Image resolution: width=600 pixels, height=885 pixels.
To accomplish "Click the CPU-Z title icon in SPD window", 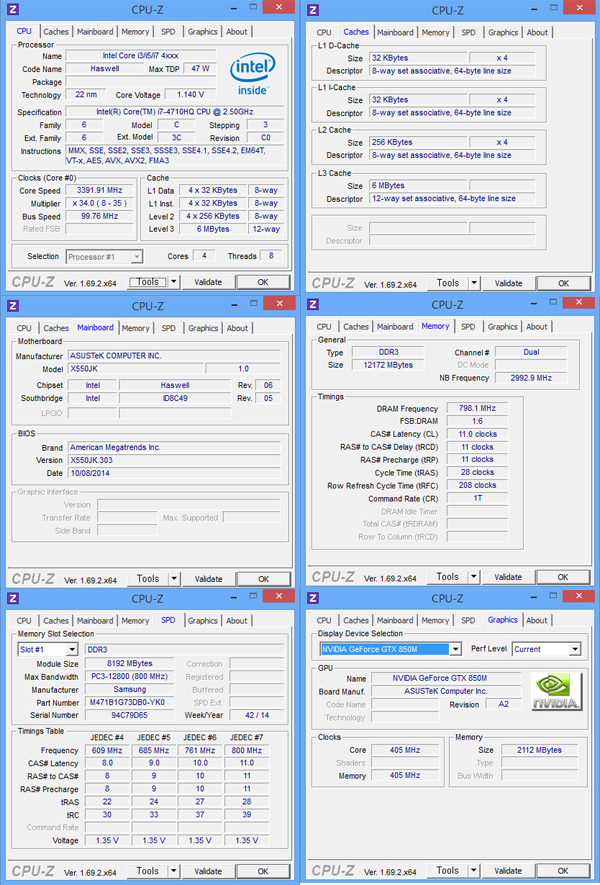I will pyautogui.click(x=13, y=598).
